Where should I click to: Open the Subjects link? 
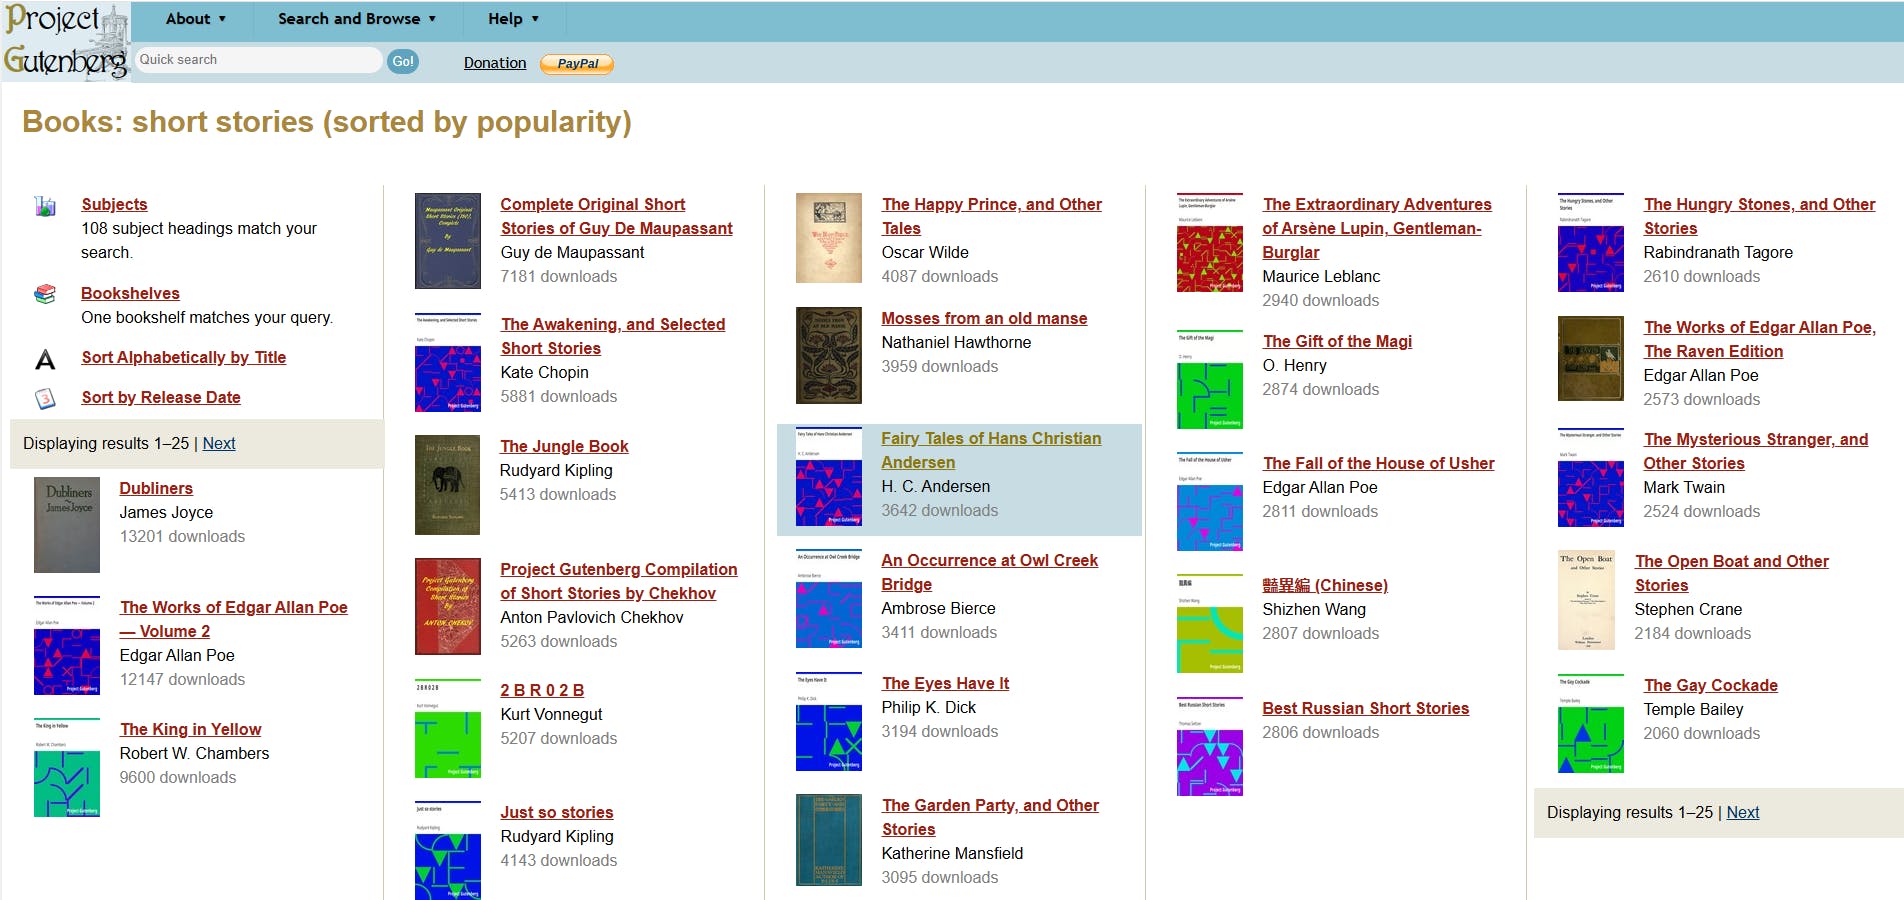114,204
